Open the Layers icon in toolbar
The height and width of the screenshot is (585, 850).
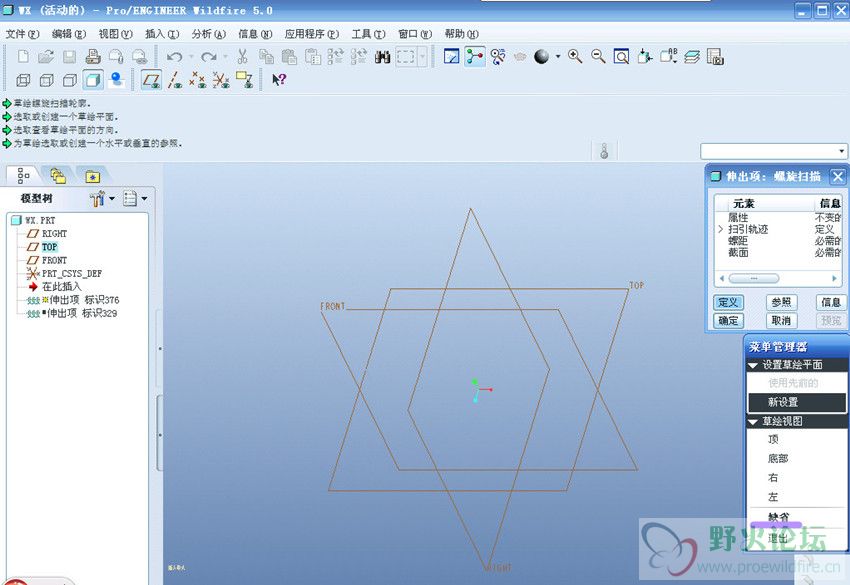point(692,56)
